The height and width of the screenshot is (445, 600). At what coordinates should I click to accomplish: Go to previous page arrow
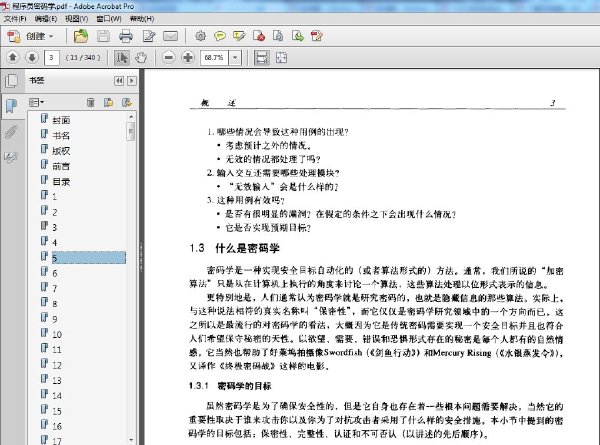coord(13,58)
